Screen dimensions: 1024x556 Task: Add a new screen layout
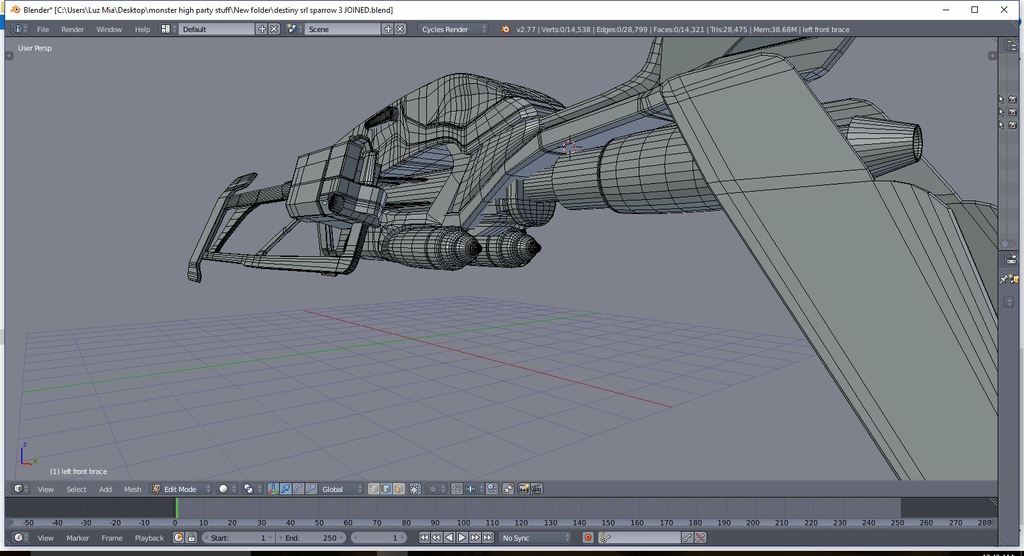[262, 29]
